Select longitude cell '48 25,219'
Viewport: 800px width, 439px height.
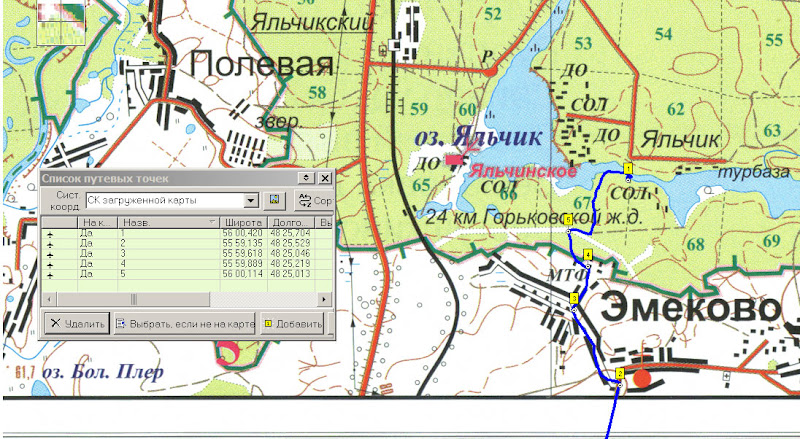[x=290, y=264]
